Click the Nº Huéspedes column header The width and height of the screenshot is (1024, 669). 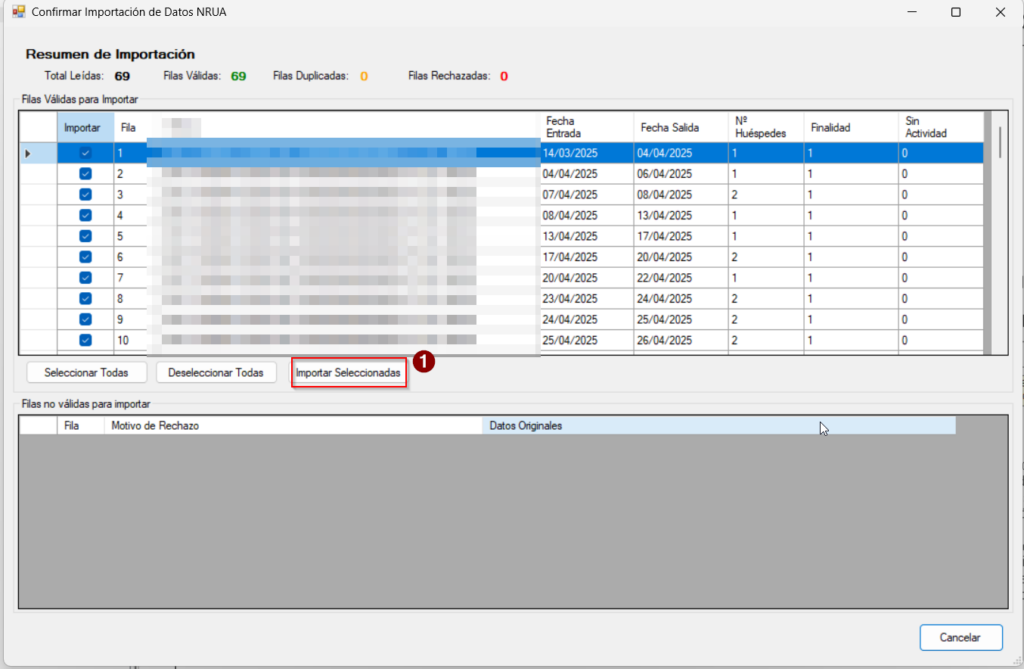(765, 127)
